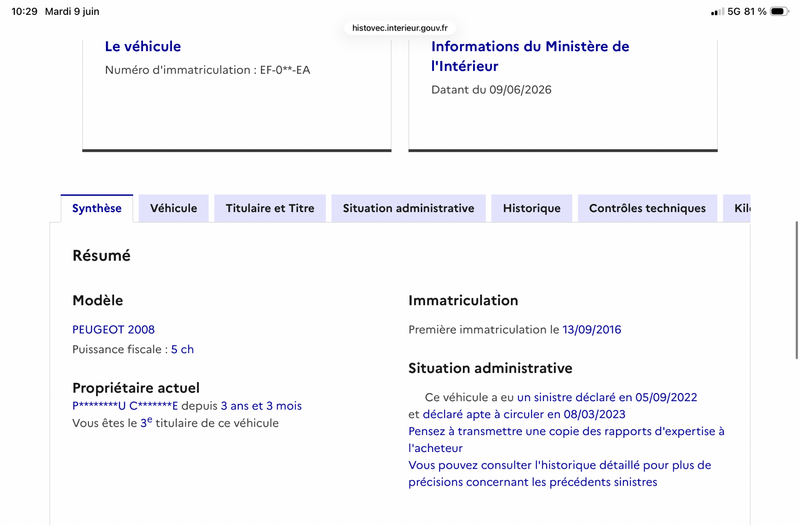Click the 'Modèle' section heading
Viewport: 800px width, 525px height.
point(97,301)
